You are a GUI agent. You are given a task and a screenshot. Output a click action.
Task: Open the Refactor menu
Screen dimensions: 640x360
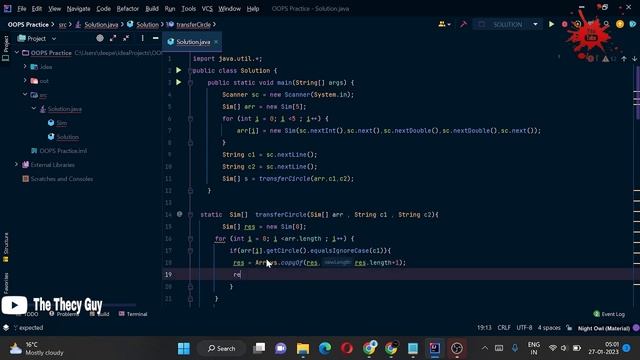[128, 9]
